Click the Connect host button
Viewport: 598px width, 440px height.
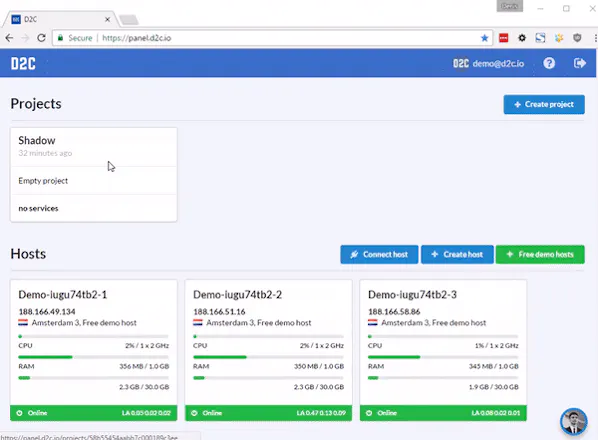point(379,254)
